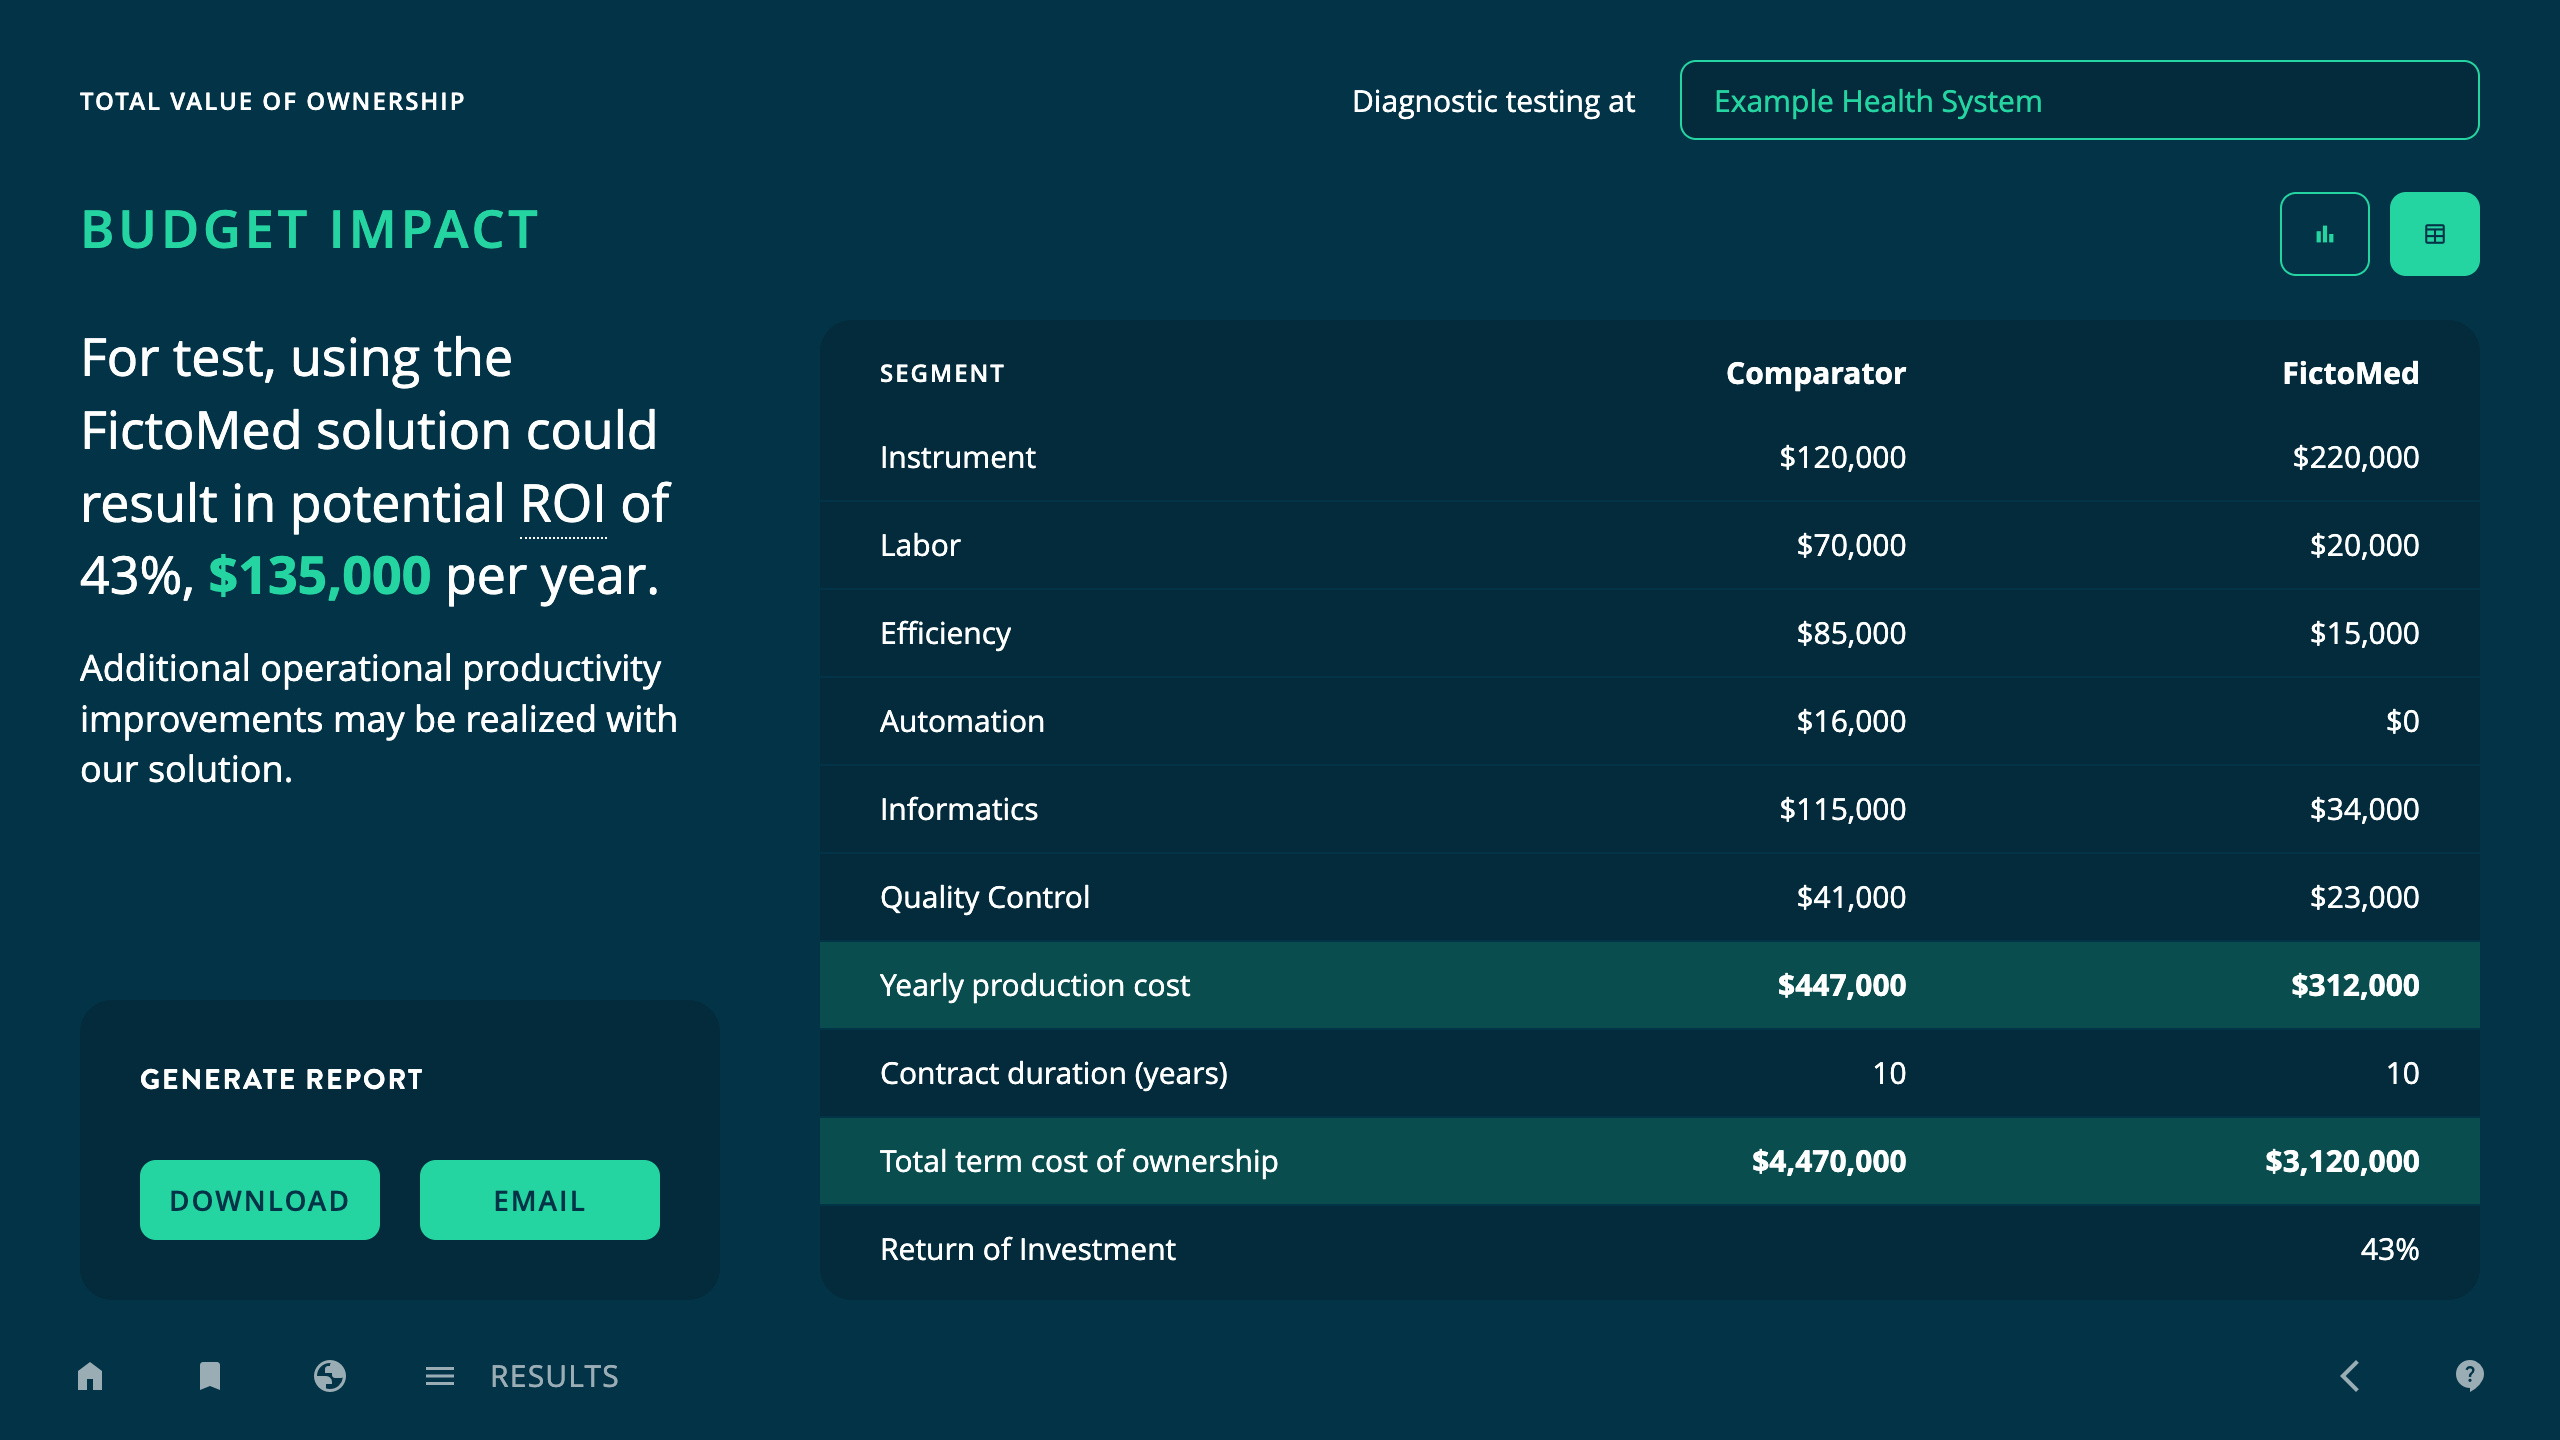The image size is (2560, 1440).
Task: Click the underlined ROI term for its definition
Action: [x=563, y=503]
